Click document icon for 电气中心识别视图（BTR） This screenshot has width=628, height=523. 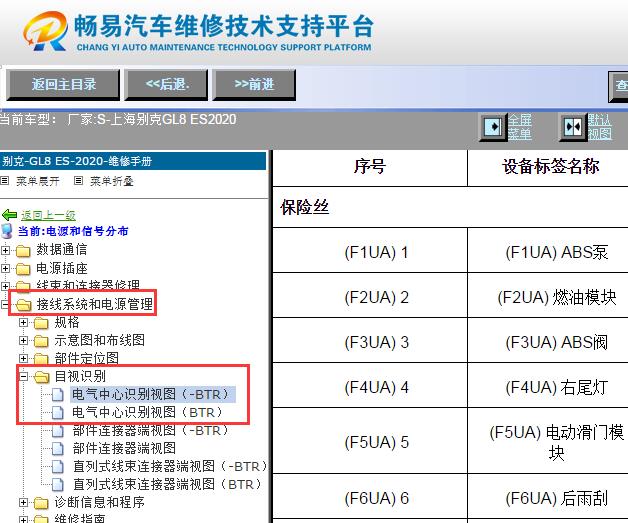(58, 412)
